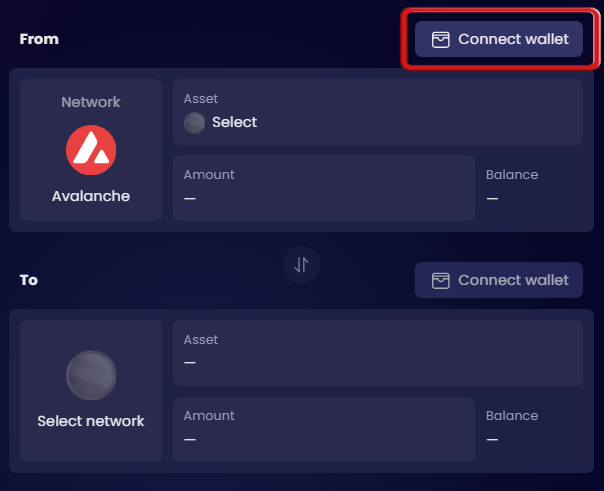Click the From Amount input field
The image size is (604, 491).
tap(324, 188)
